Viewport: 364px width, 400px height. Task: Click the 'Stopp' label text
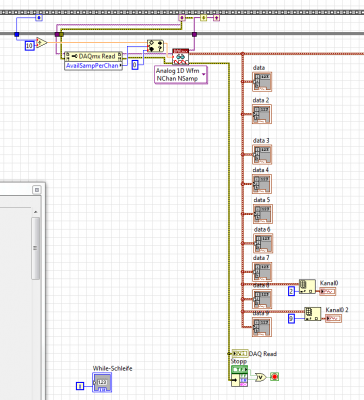point(239,361)
